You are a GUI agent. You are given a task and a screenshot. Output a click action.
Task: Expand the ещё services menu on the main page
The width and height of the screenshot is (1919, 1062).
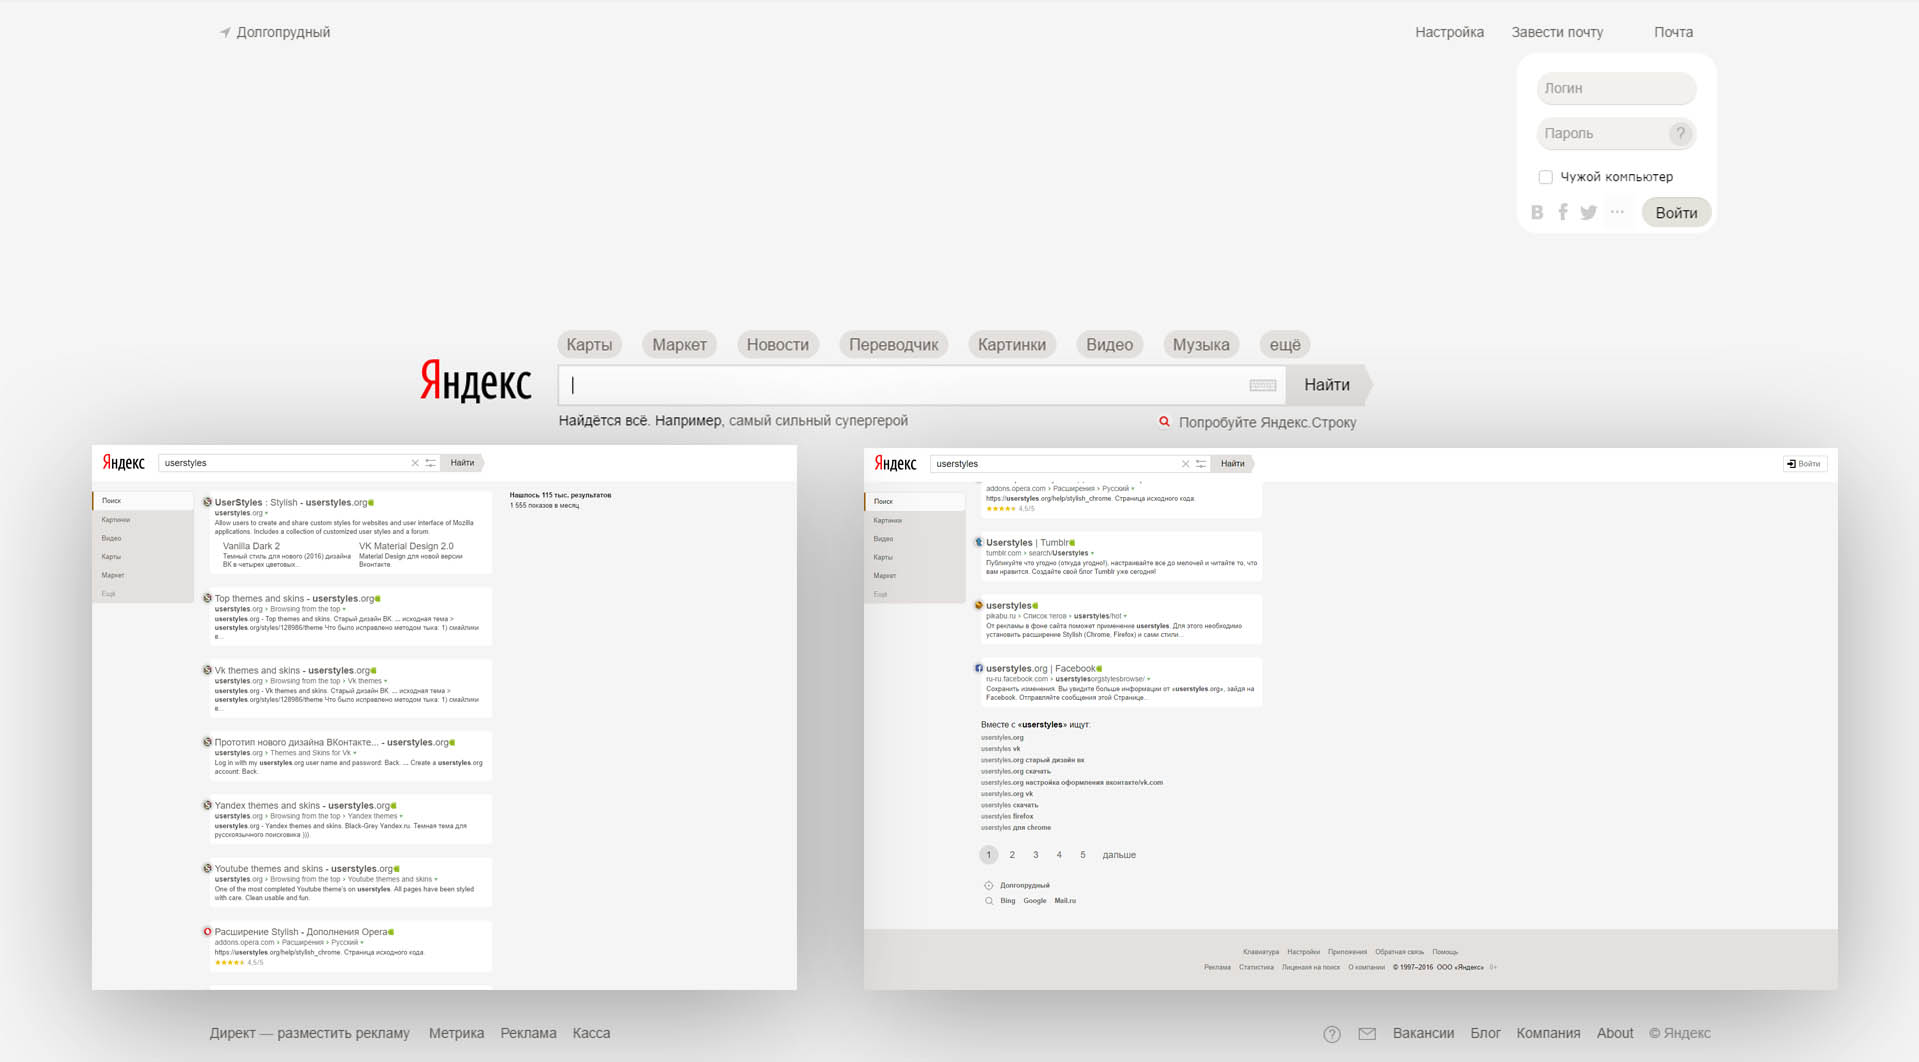click(1285, 345)
